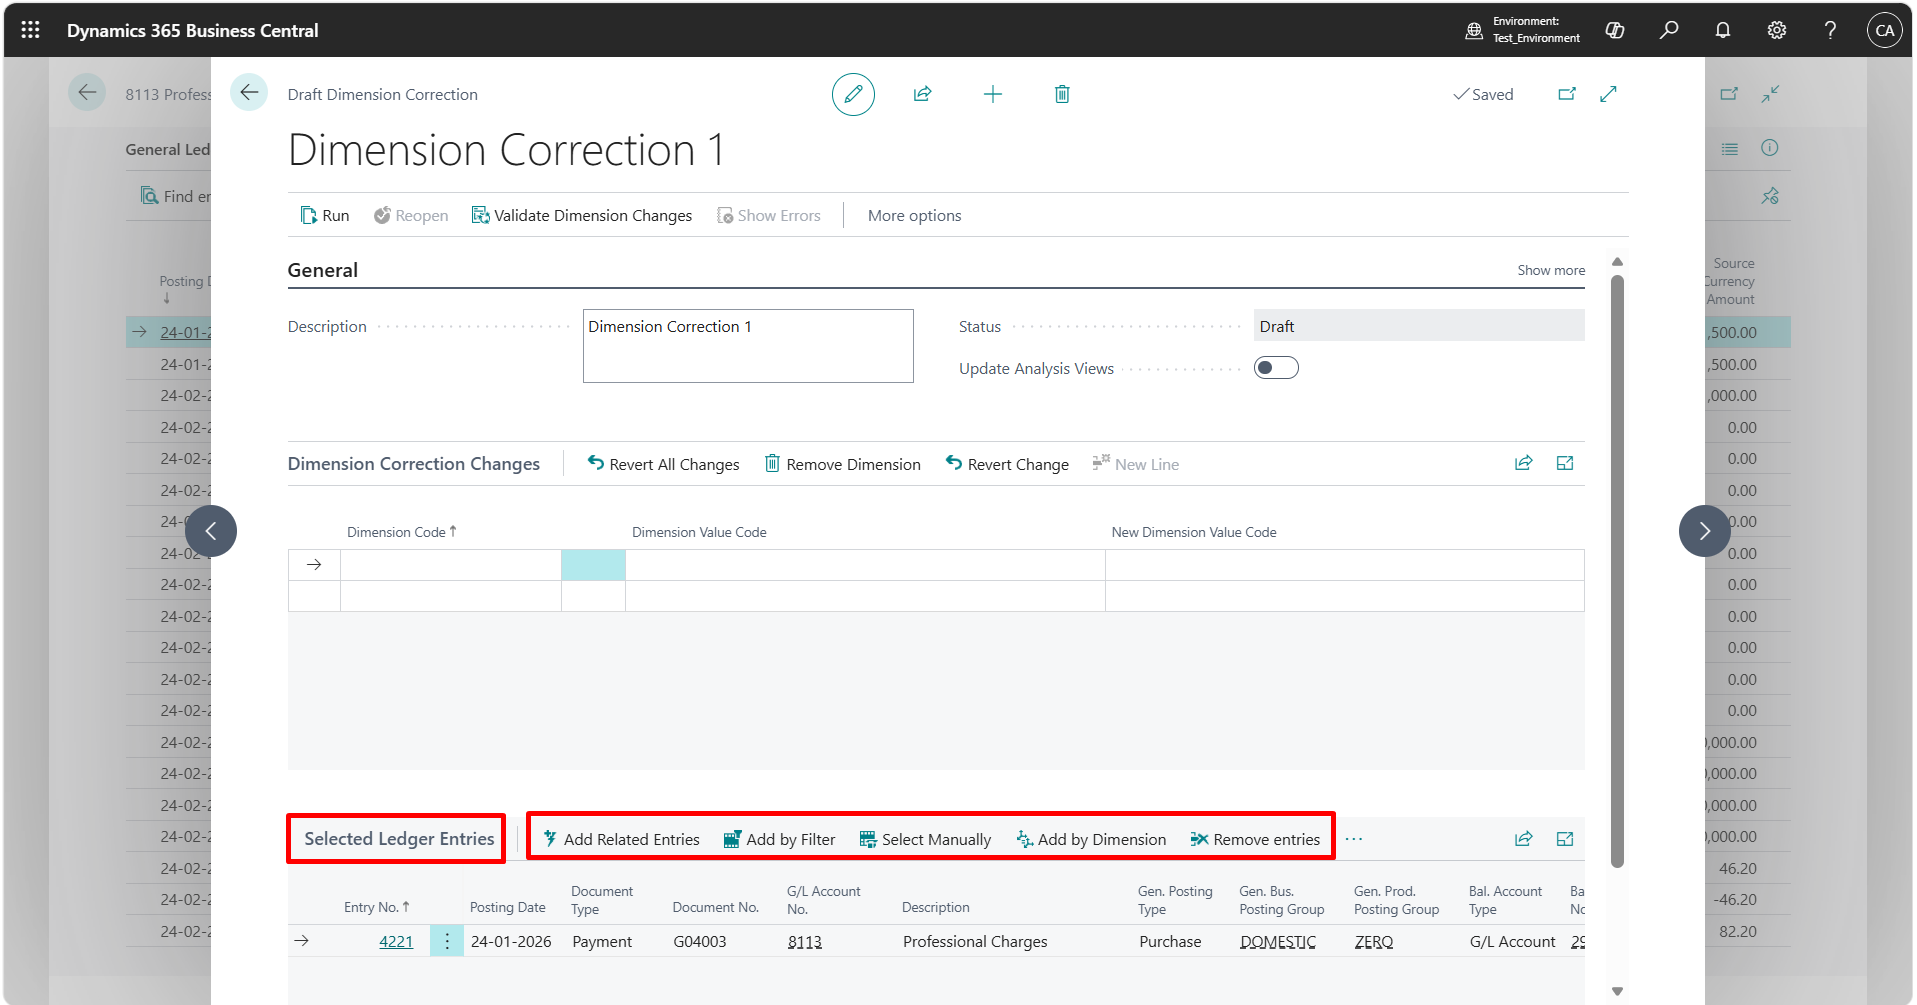1917x1005 pixels.
Task: Go back in background 8113 page
Action: click(87, 93)
